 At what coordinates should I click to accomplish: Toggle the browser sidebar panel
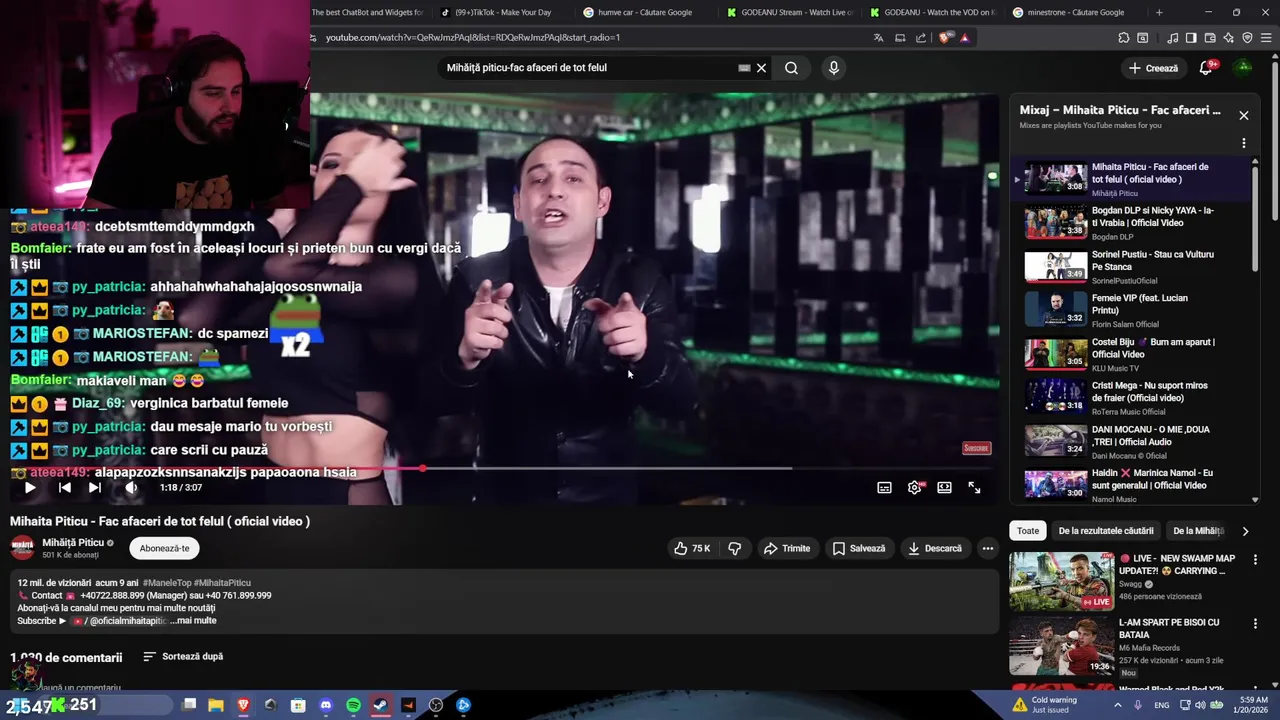[1191, 38]
